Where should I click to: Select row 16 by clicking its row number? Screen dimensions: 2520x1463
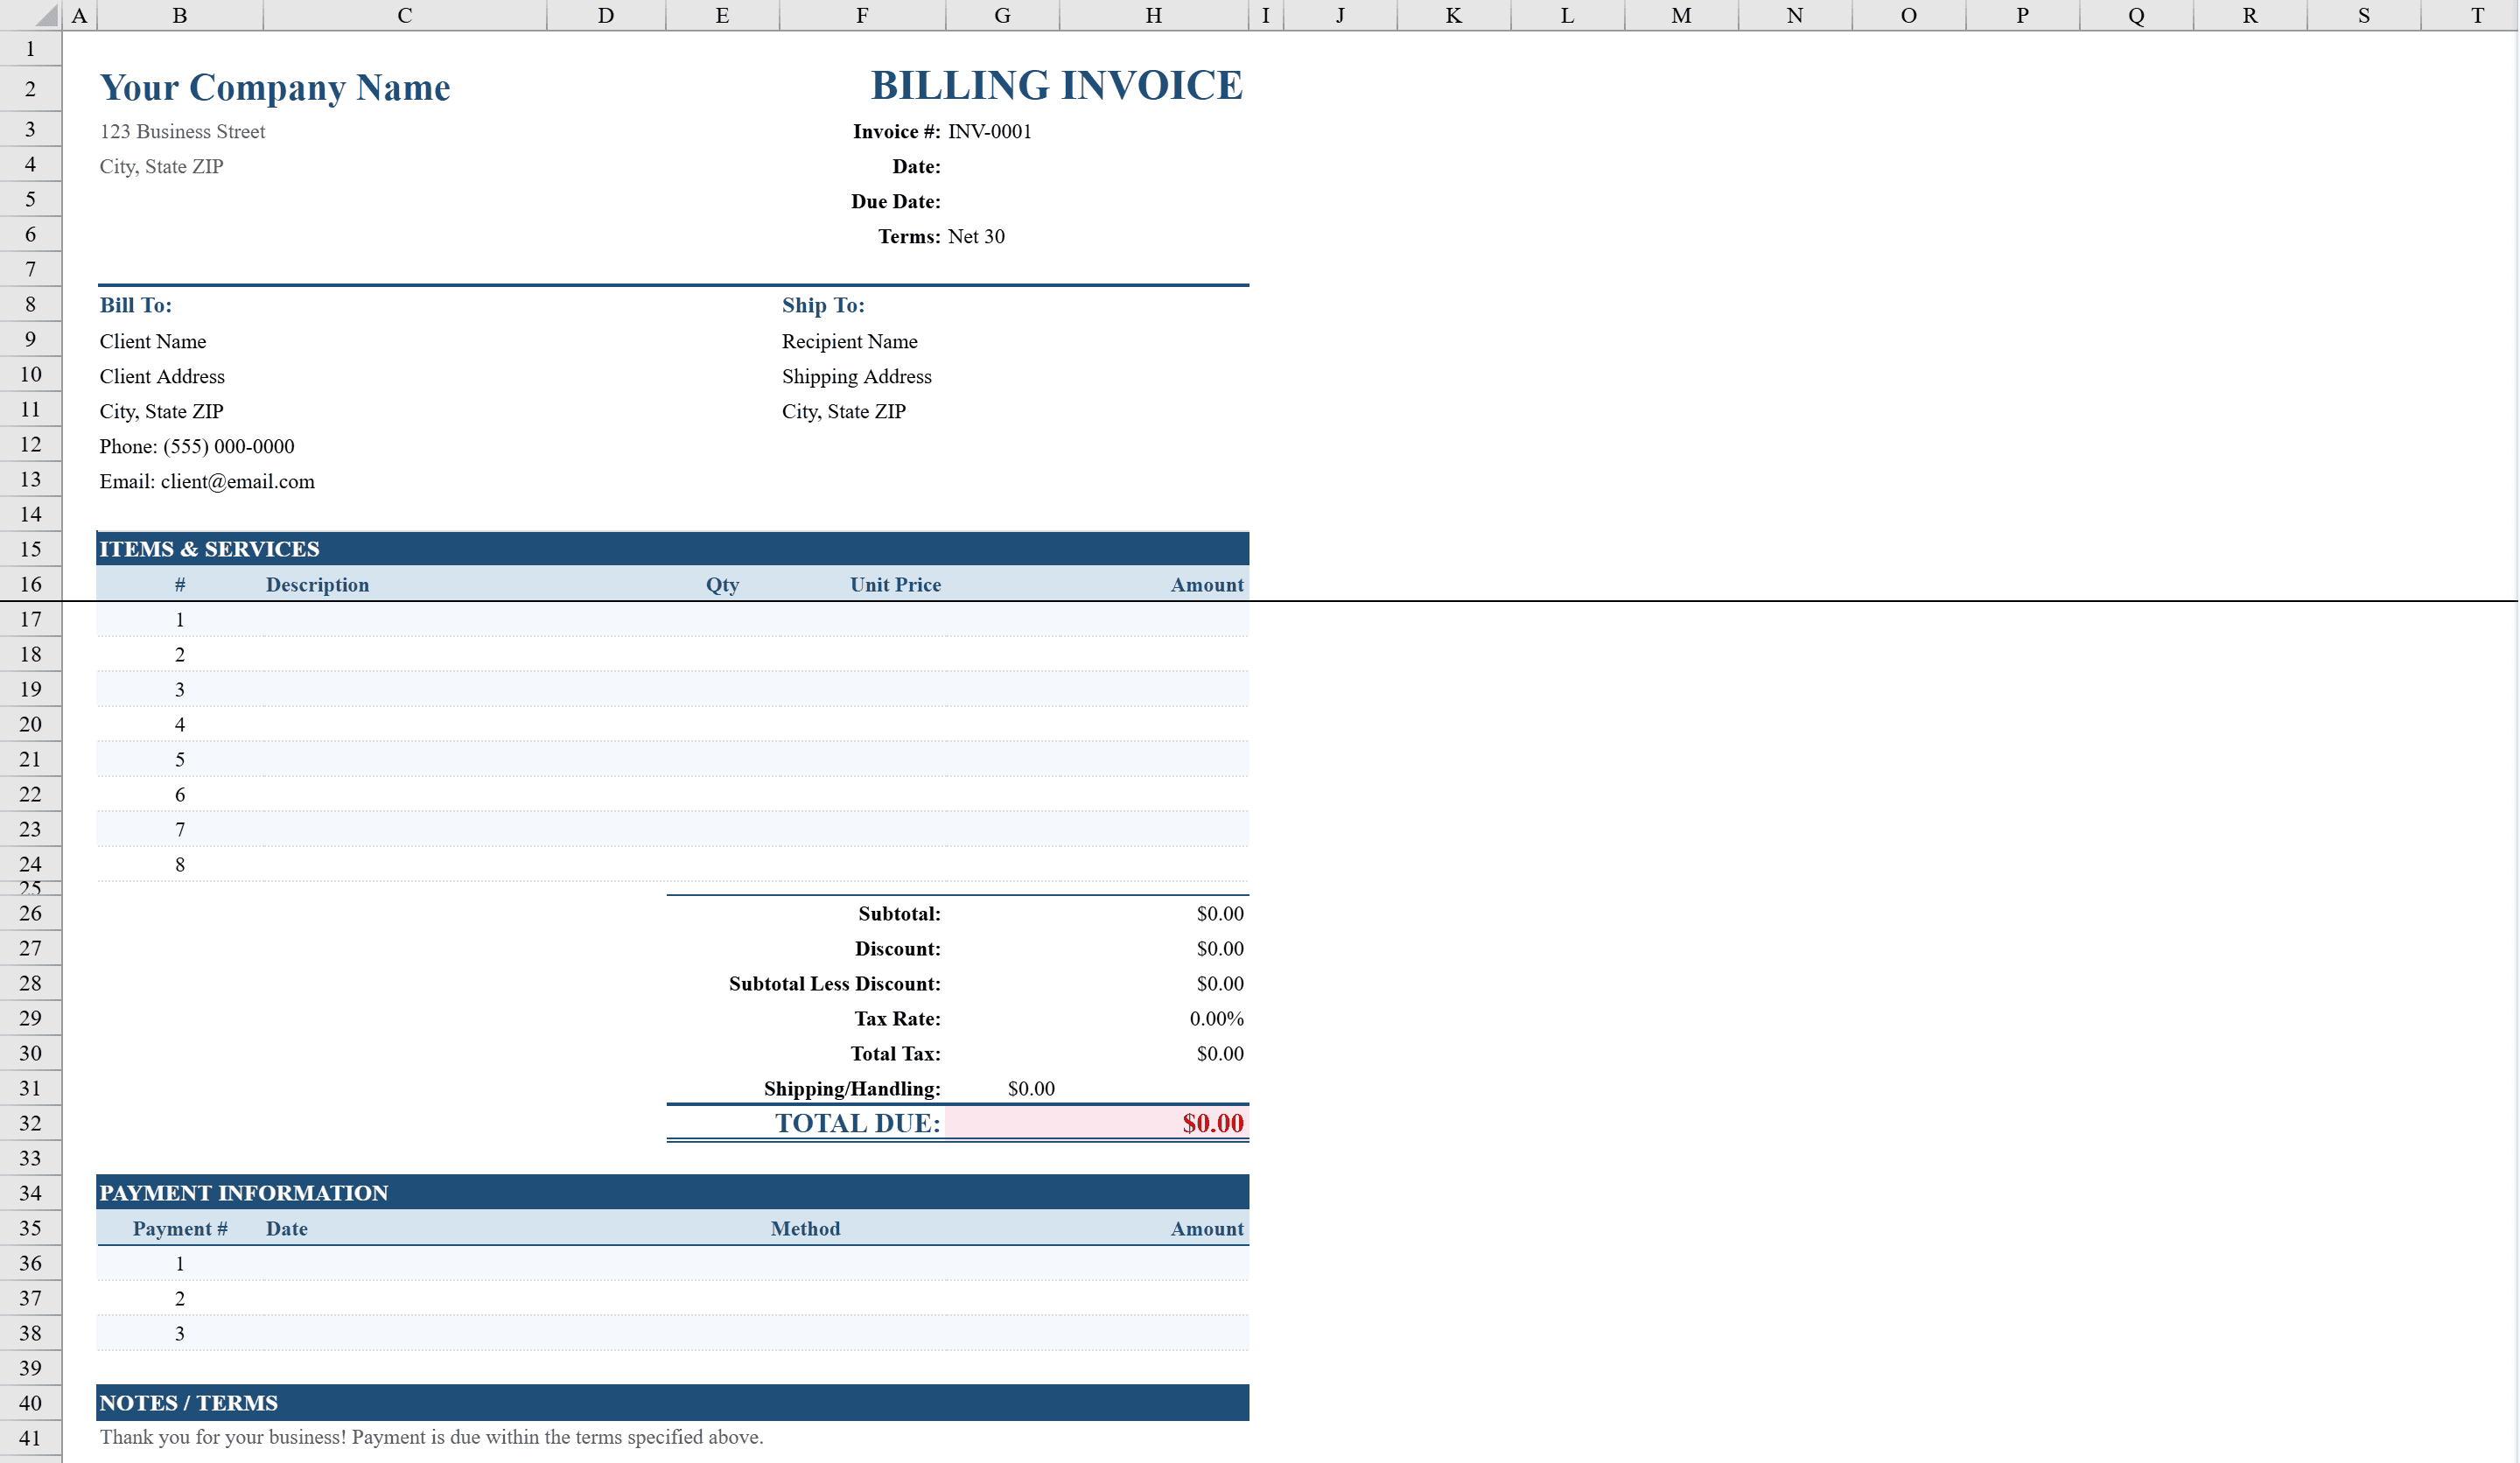[30, 583]
